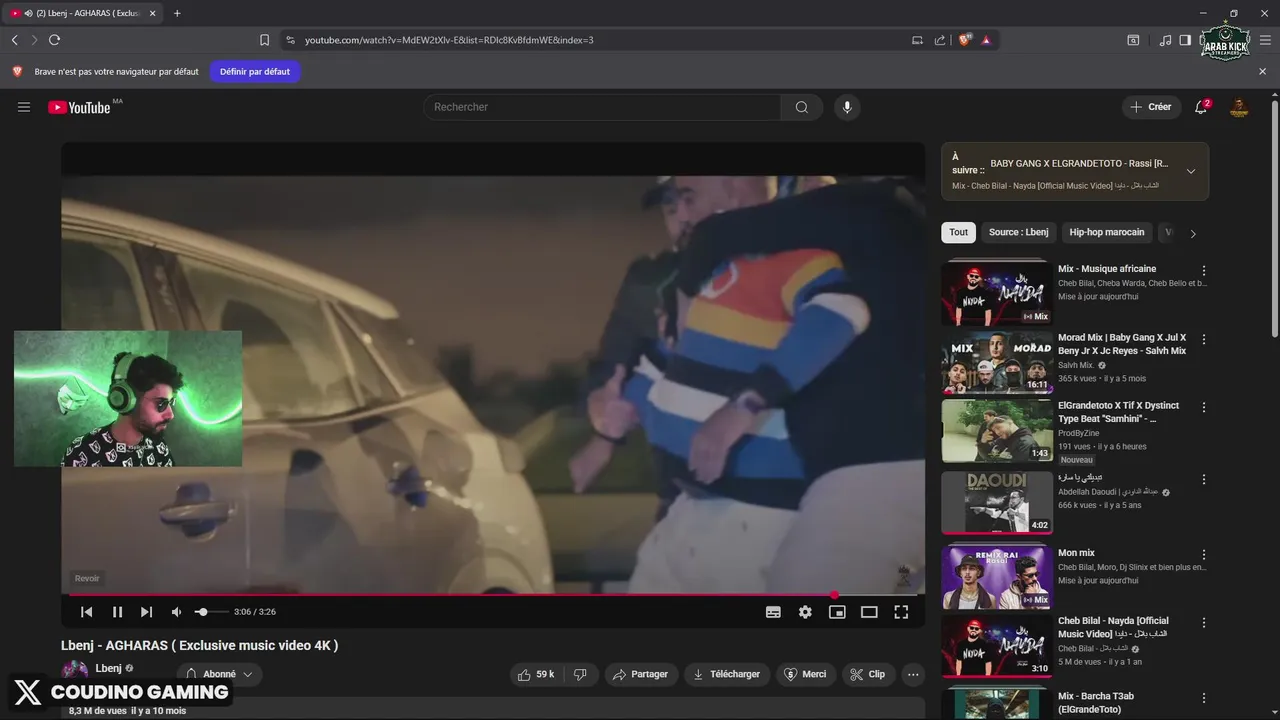
Task: Click the Merci thanks button
Action: click(806, 674)
